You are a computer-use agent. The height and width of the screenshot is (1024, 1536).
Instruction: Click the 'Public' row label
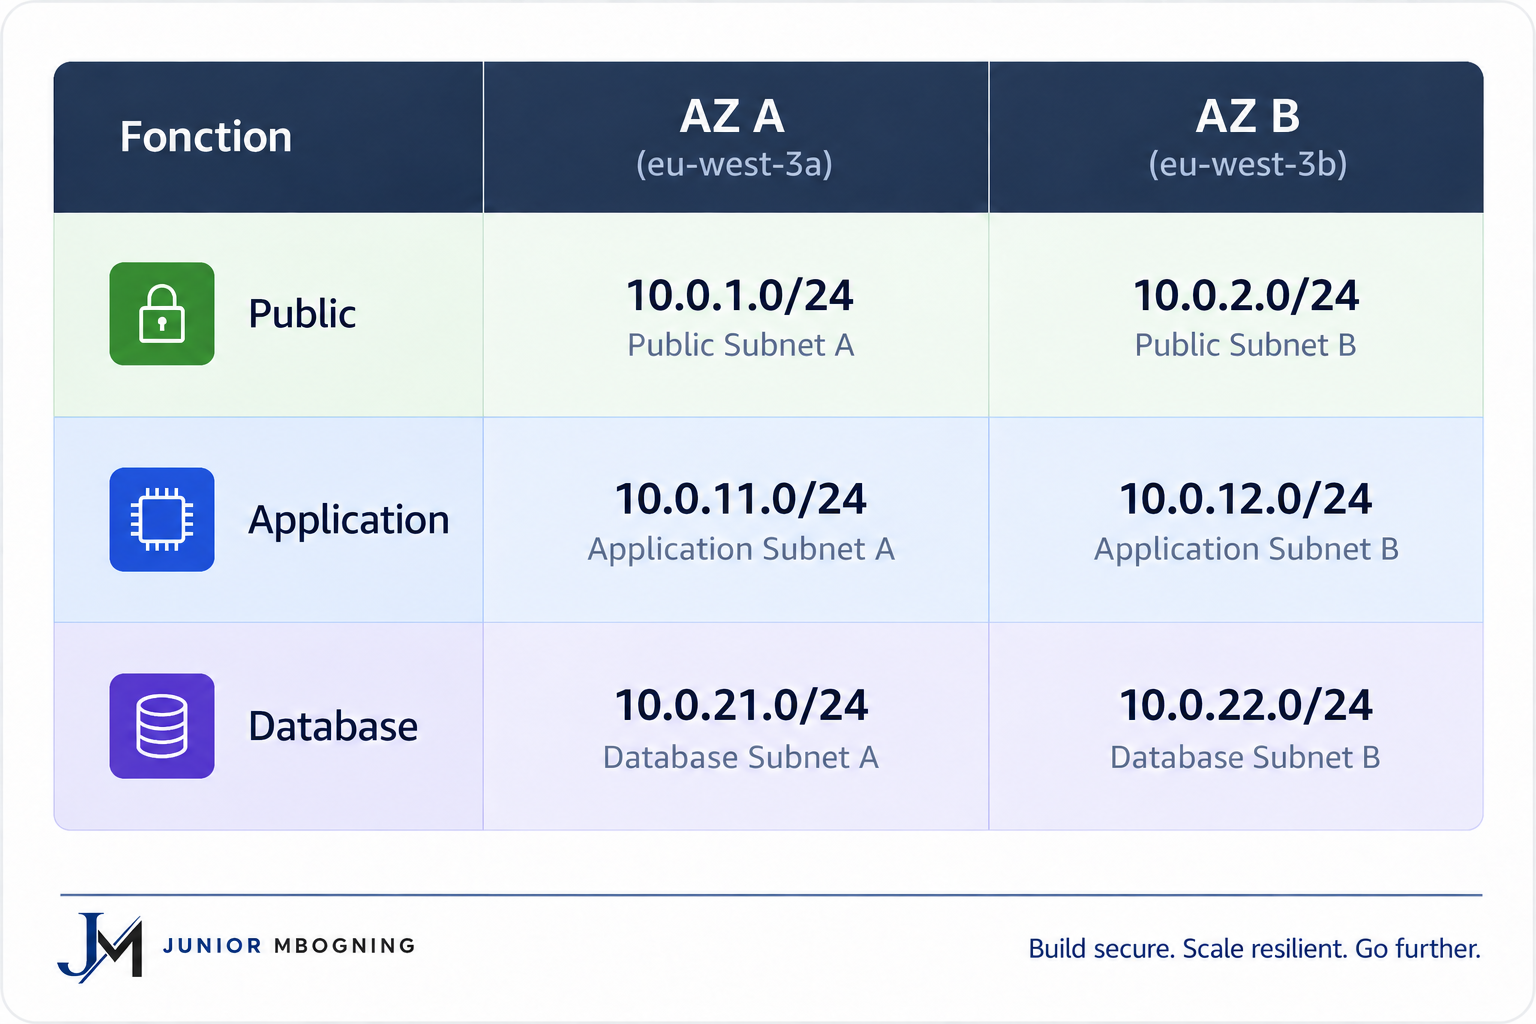(x=302, y=314)
